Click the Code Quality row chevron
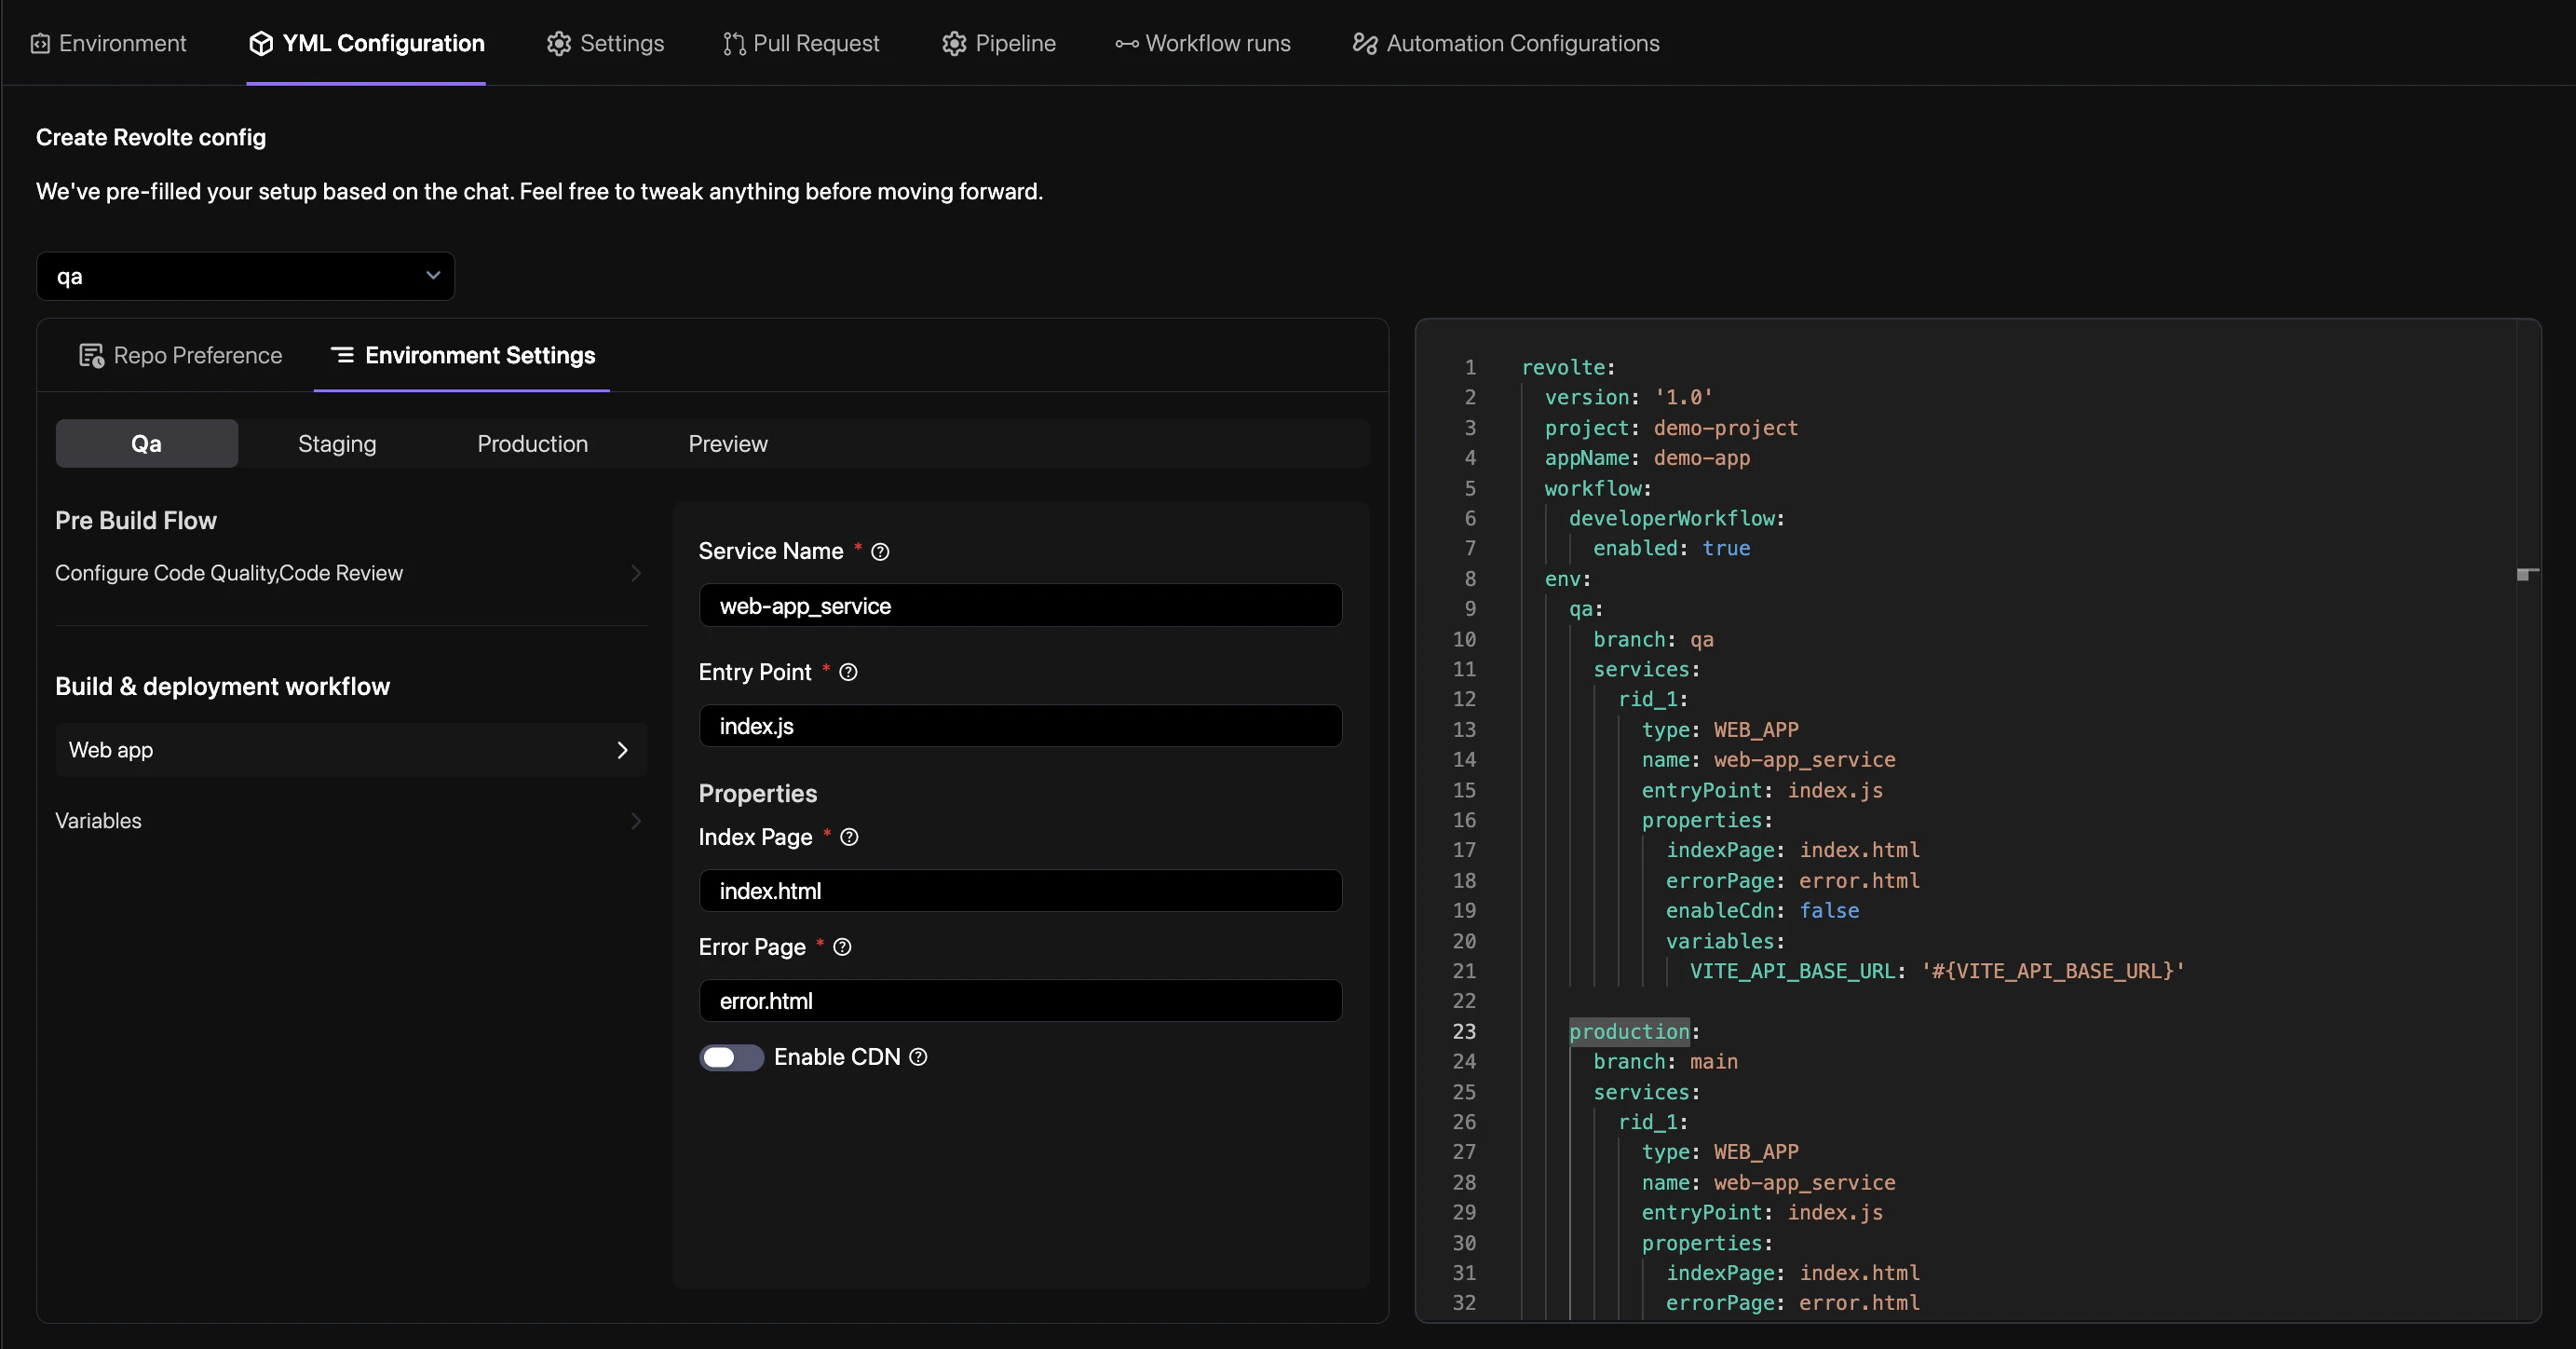 click(636, 573)
